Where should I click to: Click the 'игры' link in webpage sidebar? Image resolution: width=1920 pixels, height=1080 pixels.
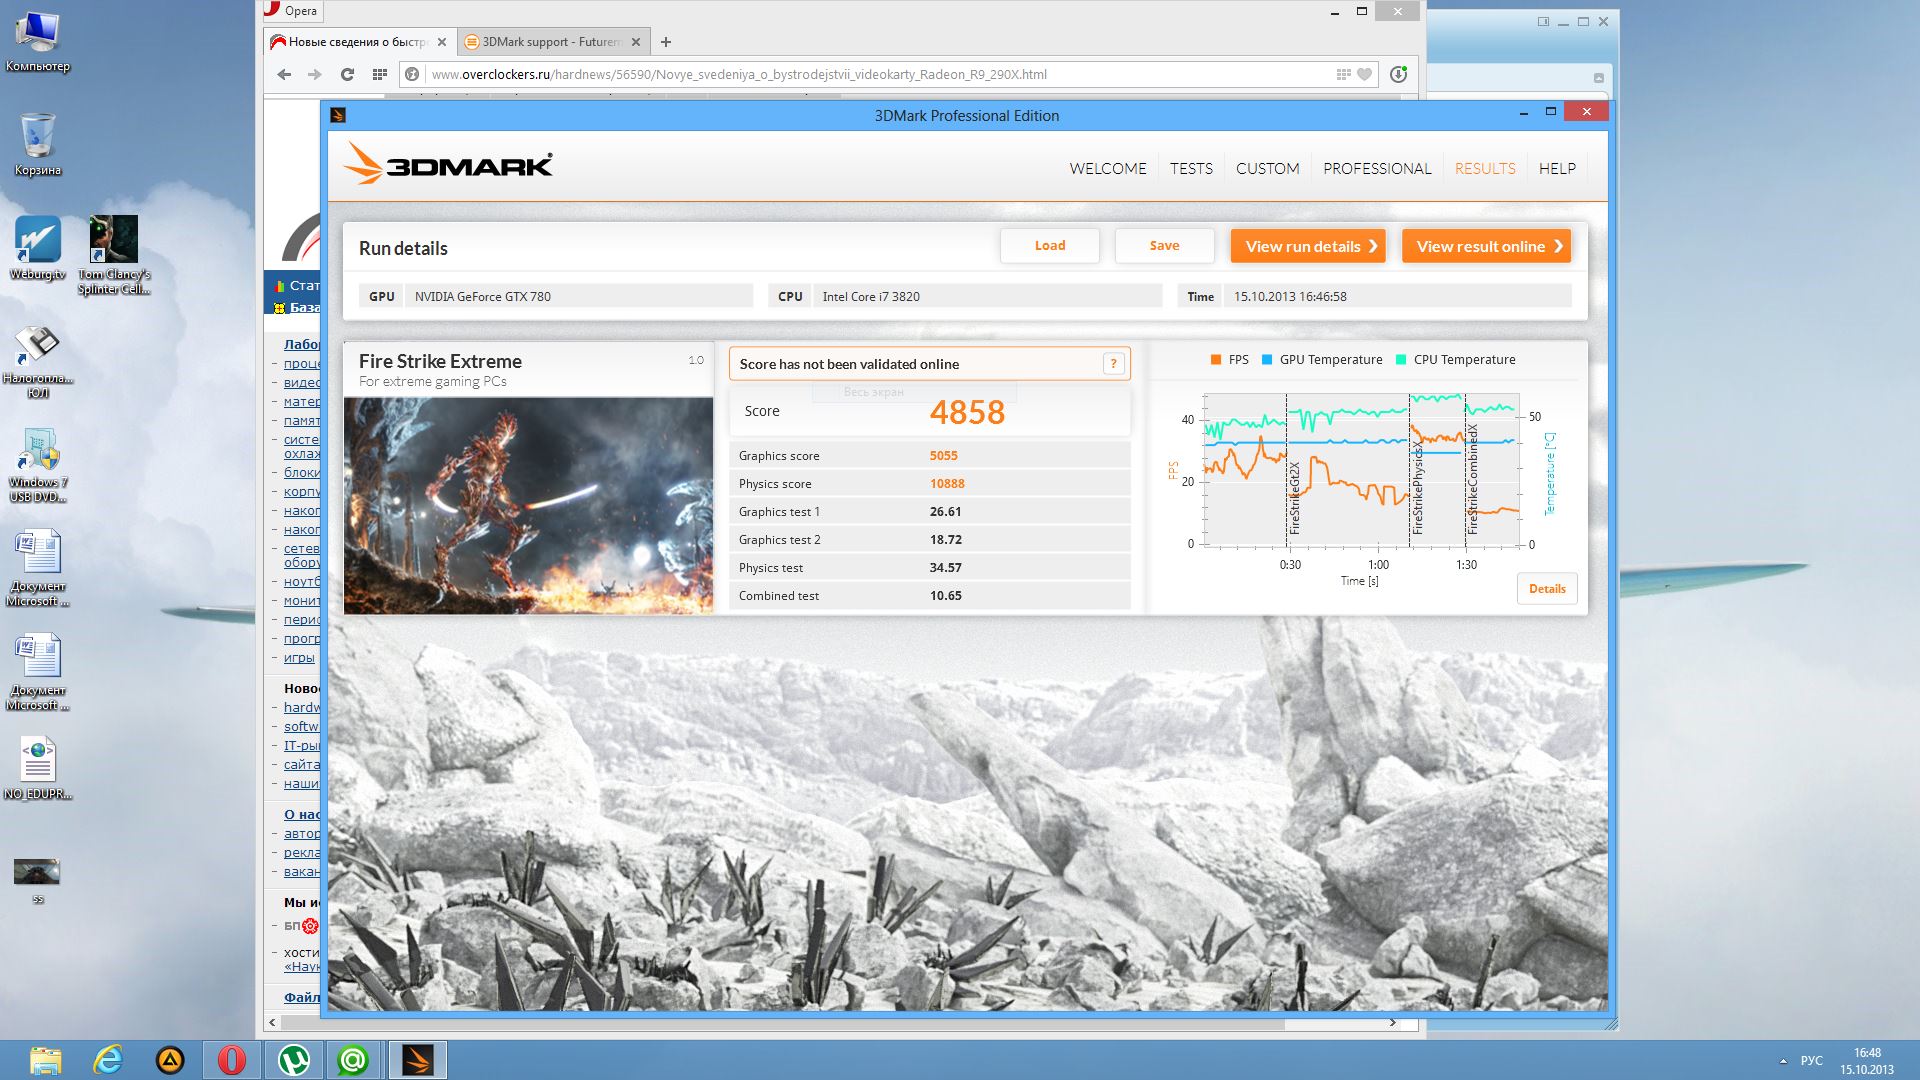pyautogui.click(x=299, y=658)
